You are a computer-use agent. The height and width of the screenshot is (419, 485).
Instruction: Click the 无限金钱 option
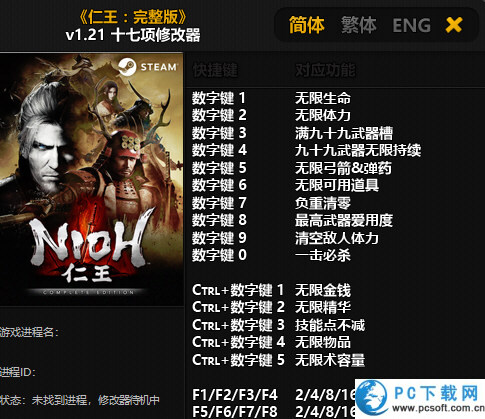(x=323, y=290)
